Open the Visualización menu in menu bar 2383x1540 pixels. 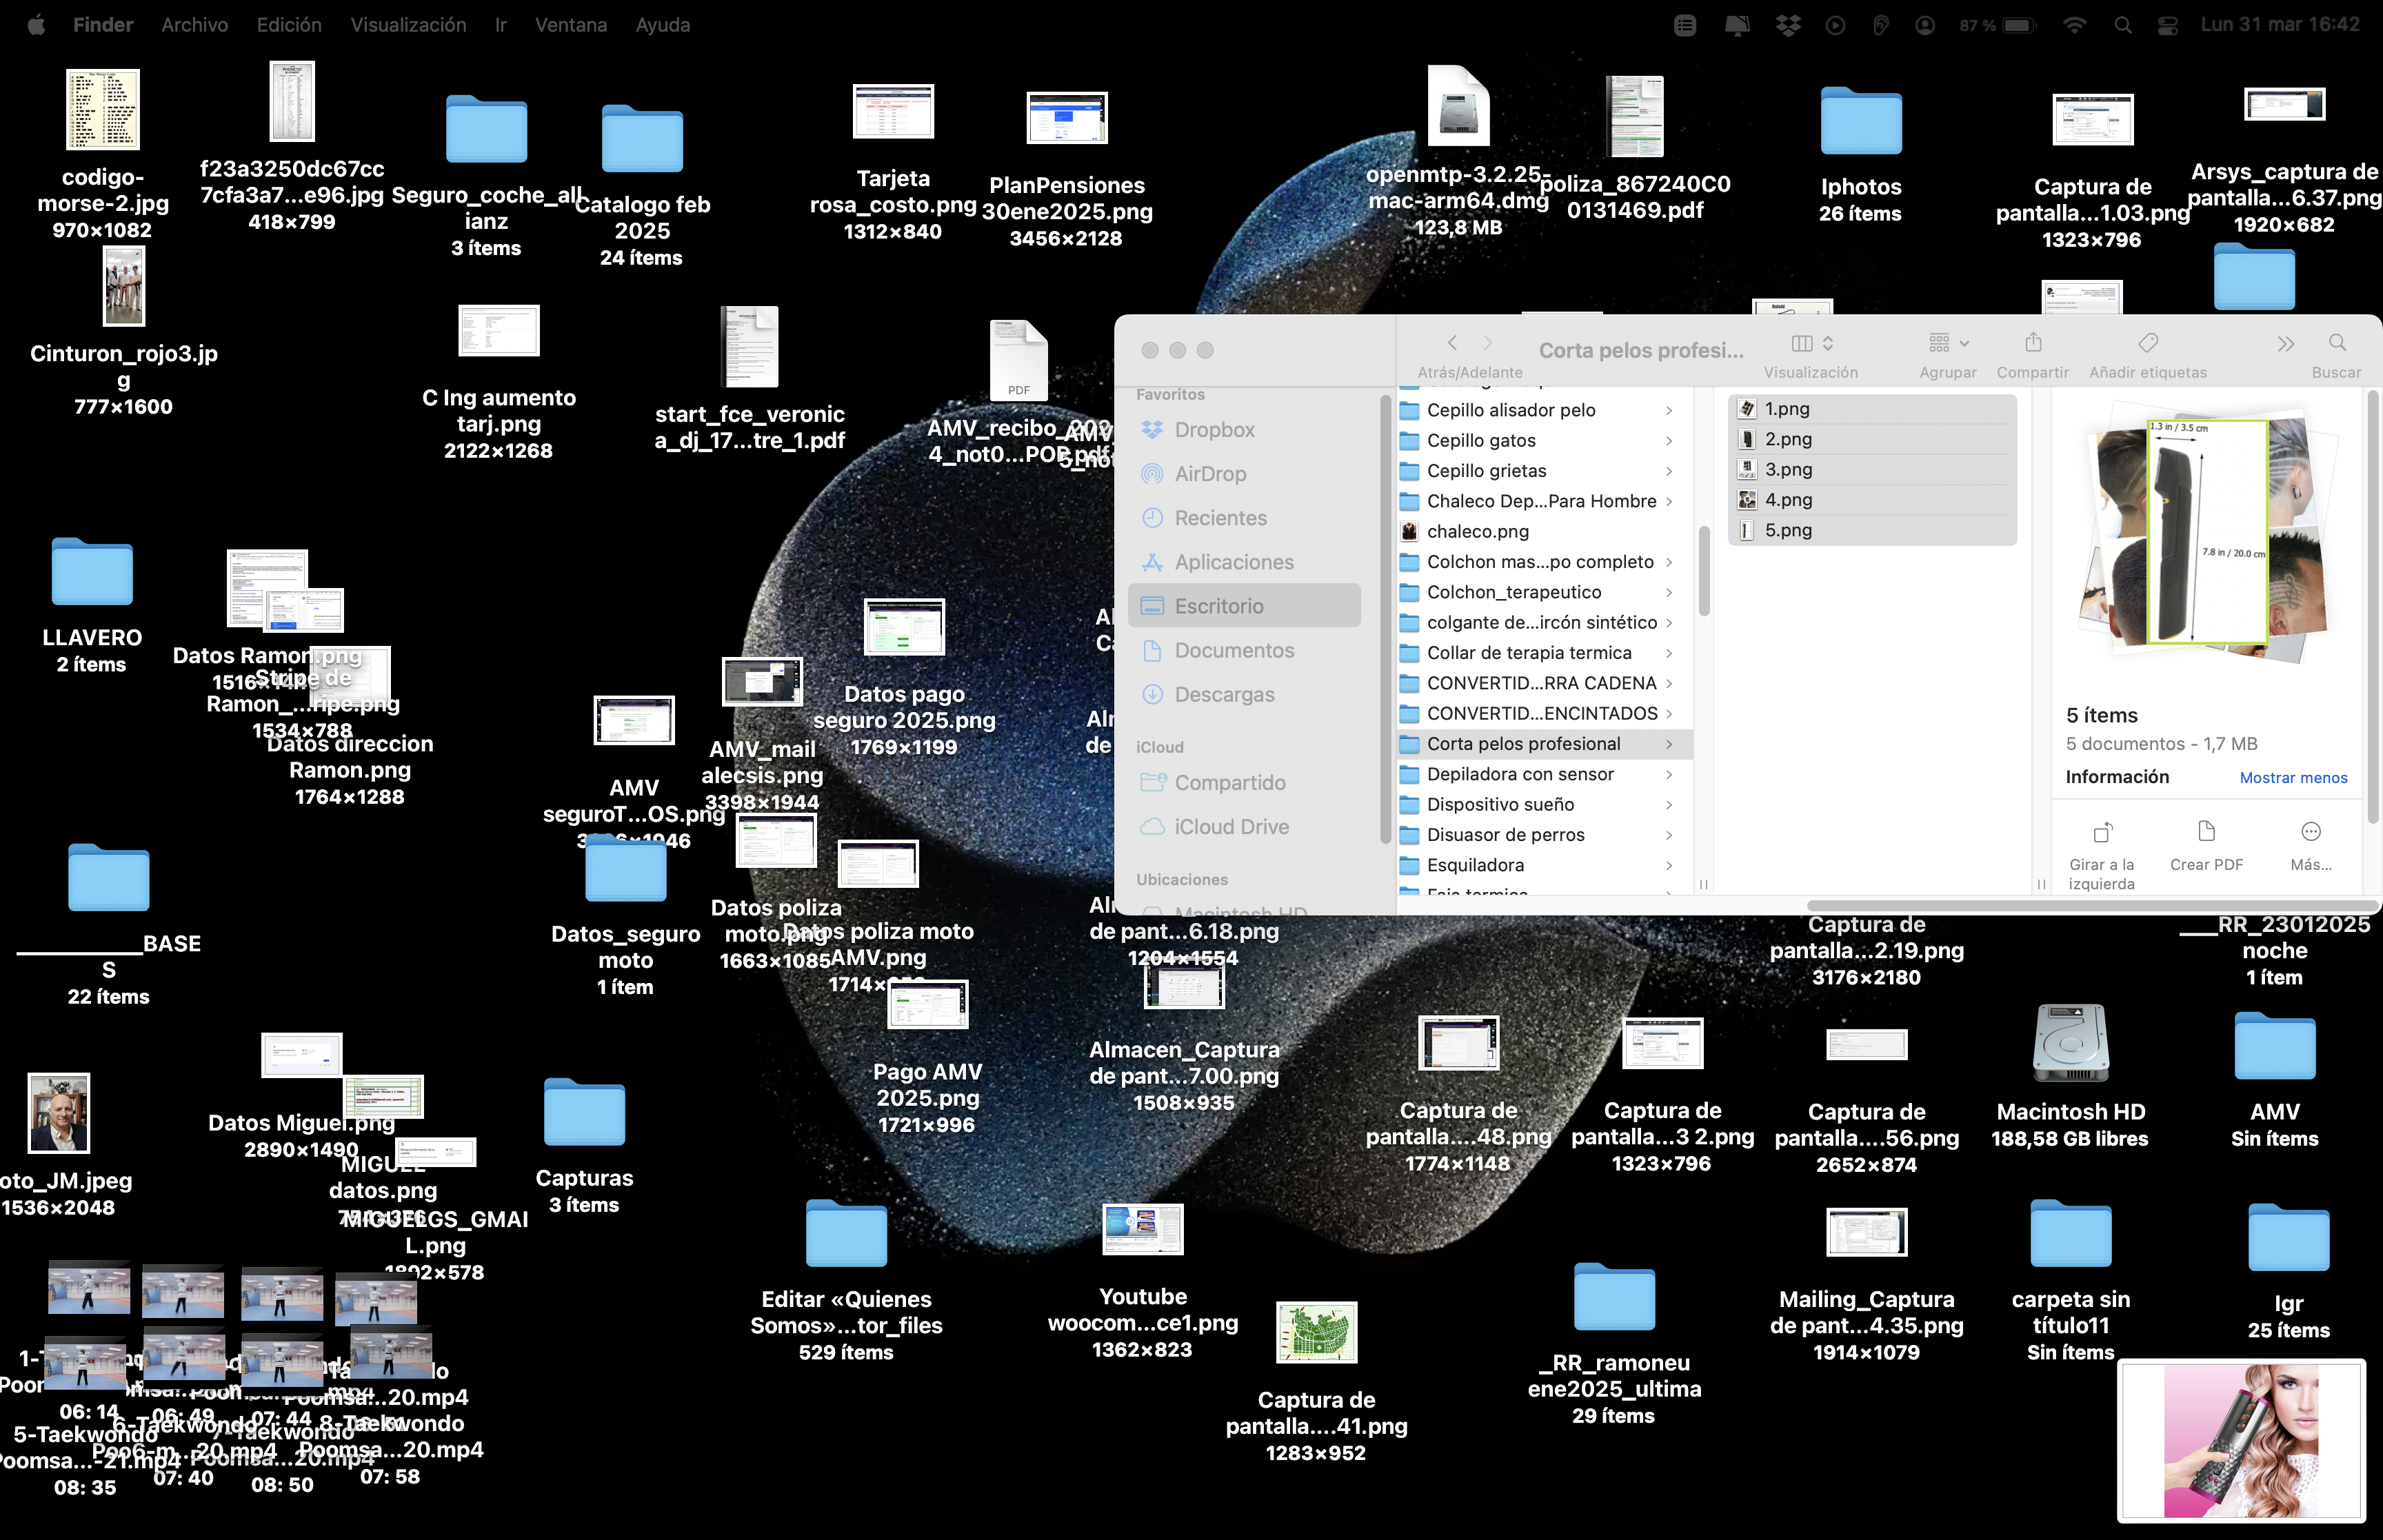point(408,25)
